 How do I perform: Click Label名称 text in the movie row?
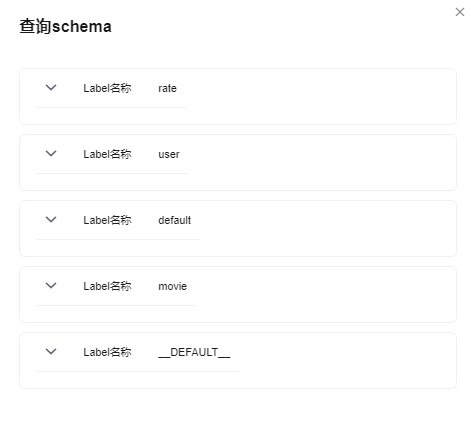[x=107, y=286]
